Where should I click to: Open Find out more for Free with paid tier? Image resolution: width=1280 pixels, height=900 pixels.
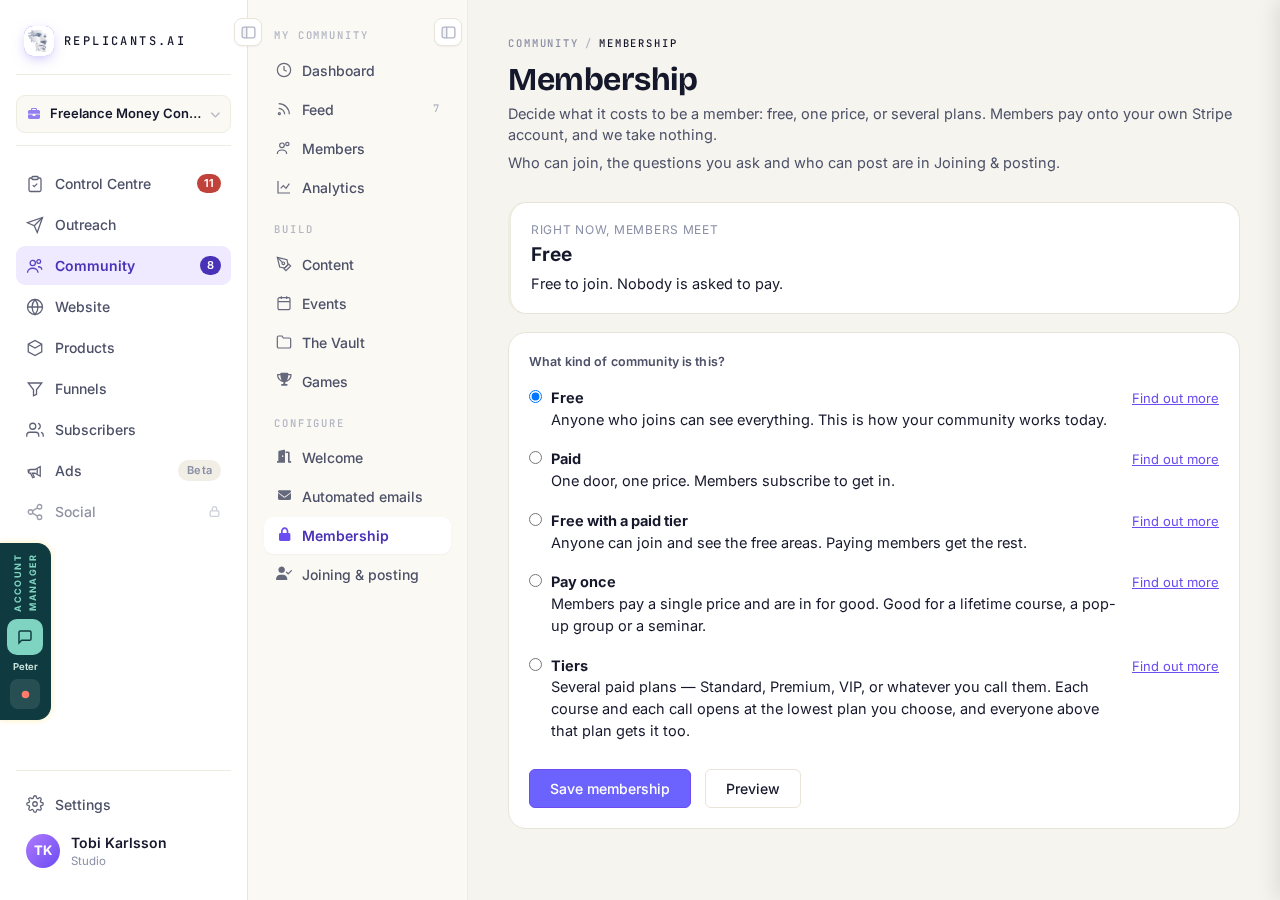(1175, 521)
